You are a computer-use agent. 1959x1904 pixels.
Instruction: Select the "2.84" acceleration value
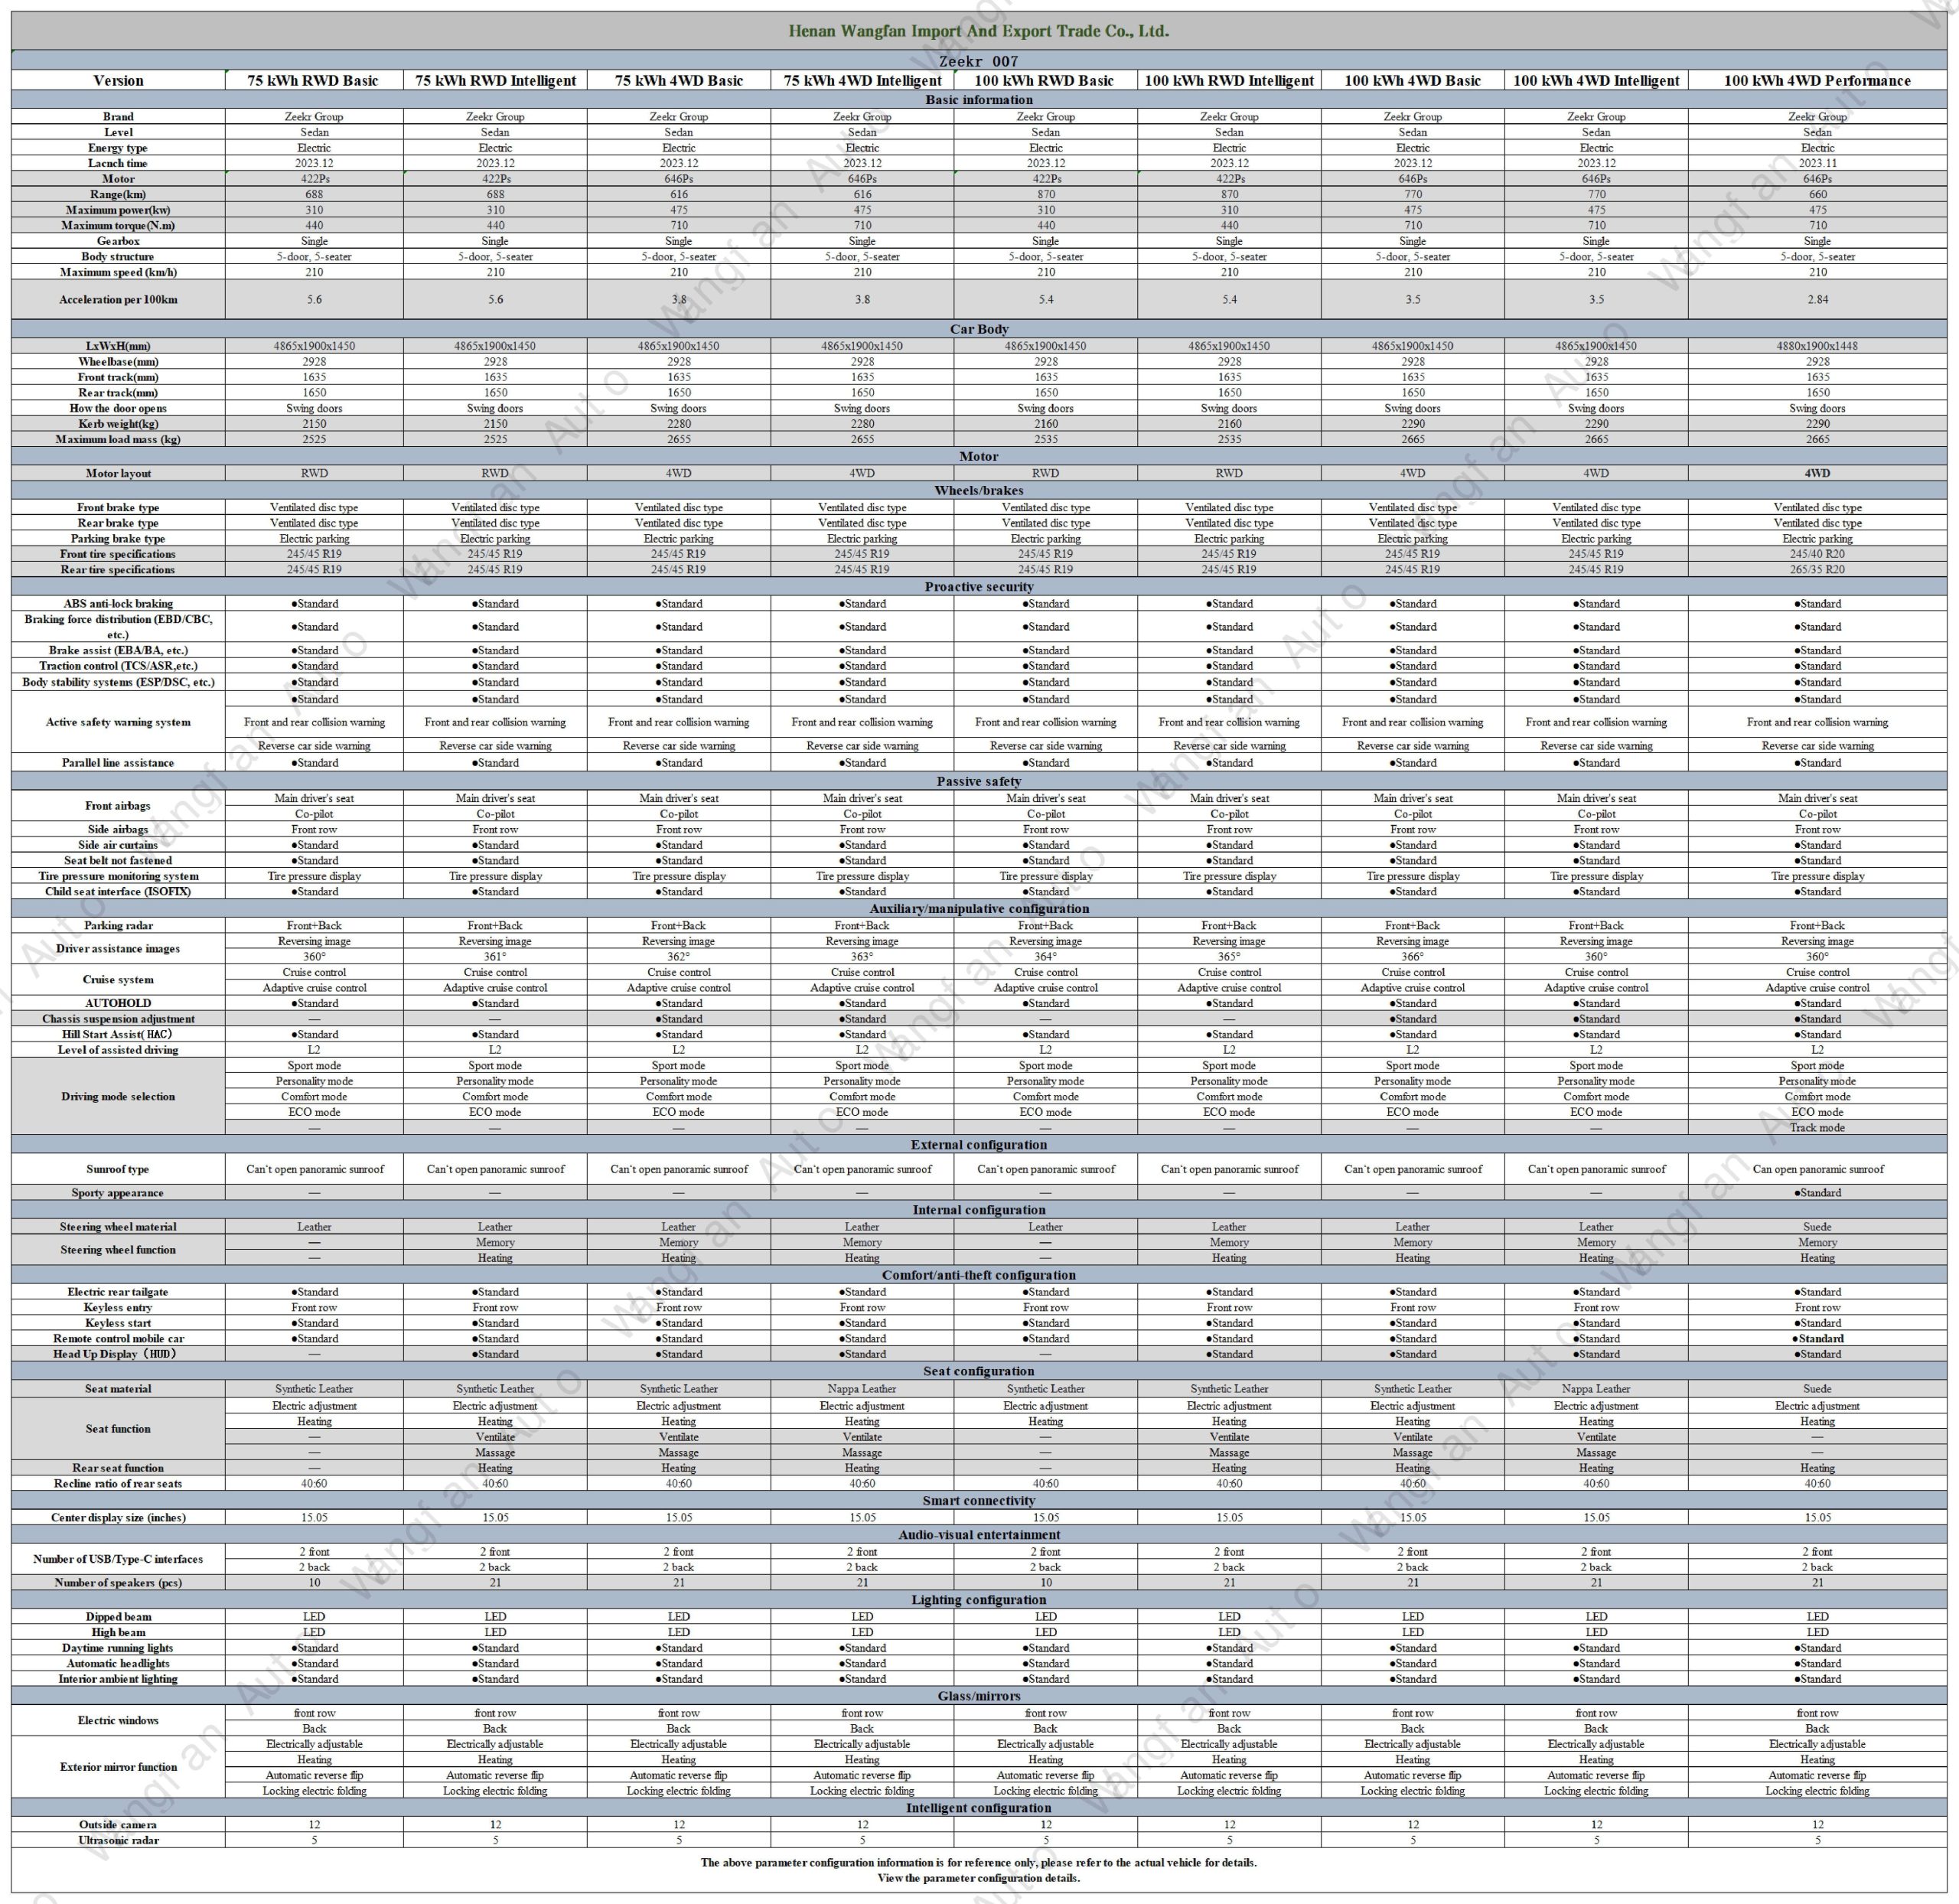pos(1817,299)
